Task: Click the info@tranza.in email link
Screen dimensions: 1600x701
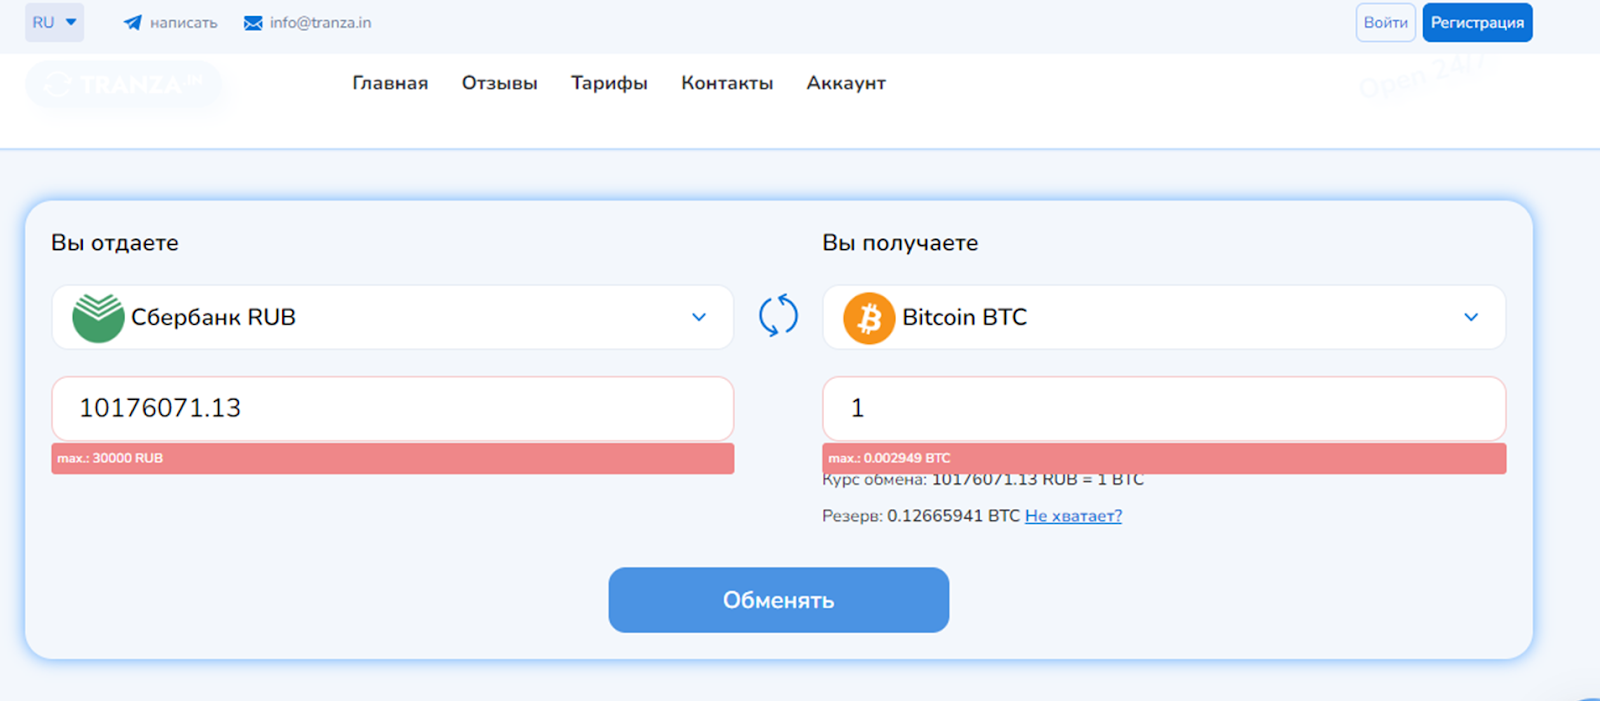Action: (320, 23)
